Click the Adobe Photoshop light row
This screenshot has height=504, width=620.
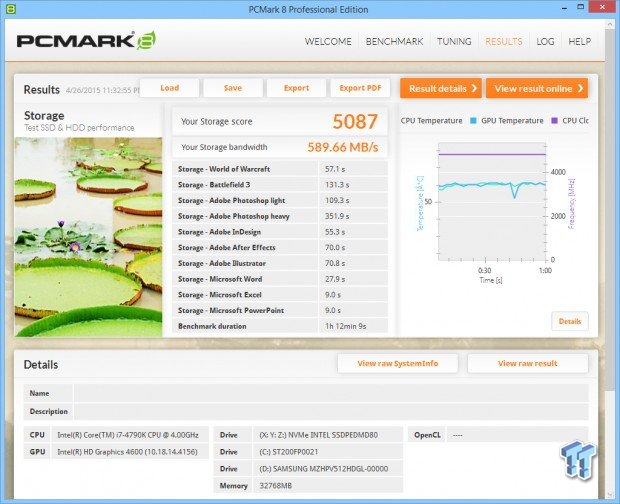[280, 200]
